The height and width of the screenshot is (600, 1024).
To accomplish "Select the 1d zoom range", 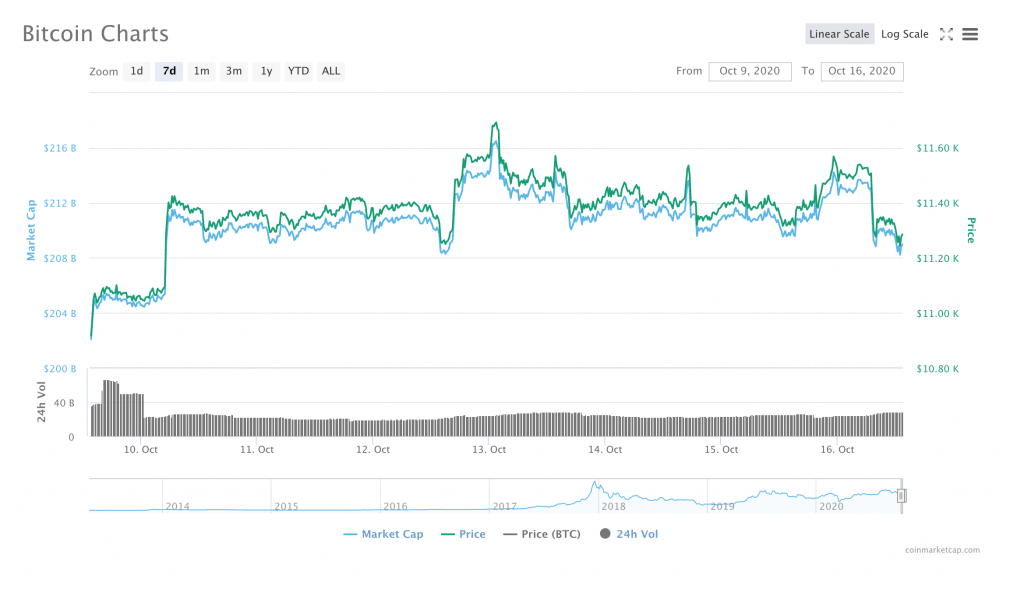I will 136,71.
